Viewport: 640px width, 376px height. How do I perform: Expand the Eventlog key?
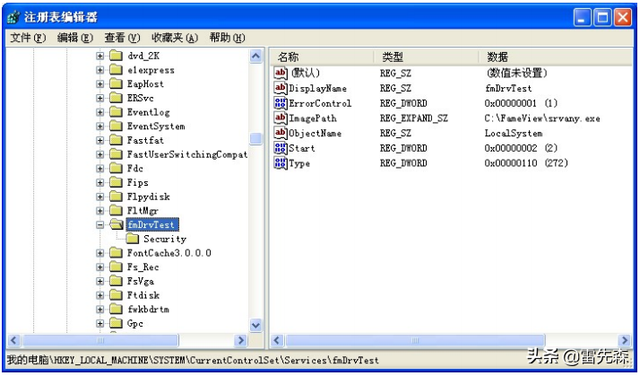click(100, 112)
